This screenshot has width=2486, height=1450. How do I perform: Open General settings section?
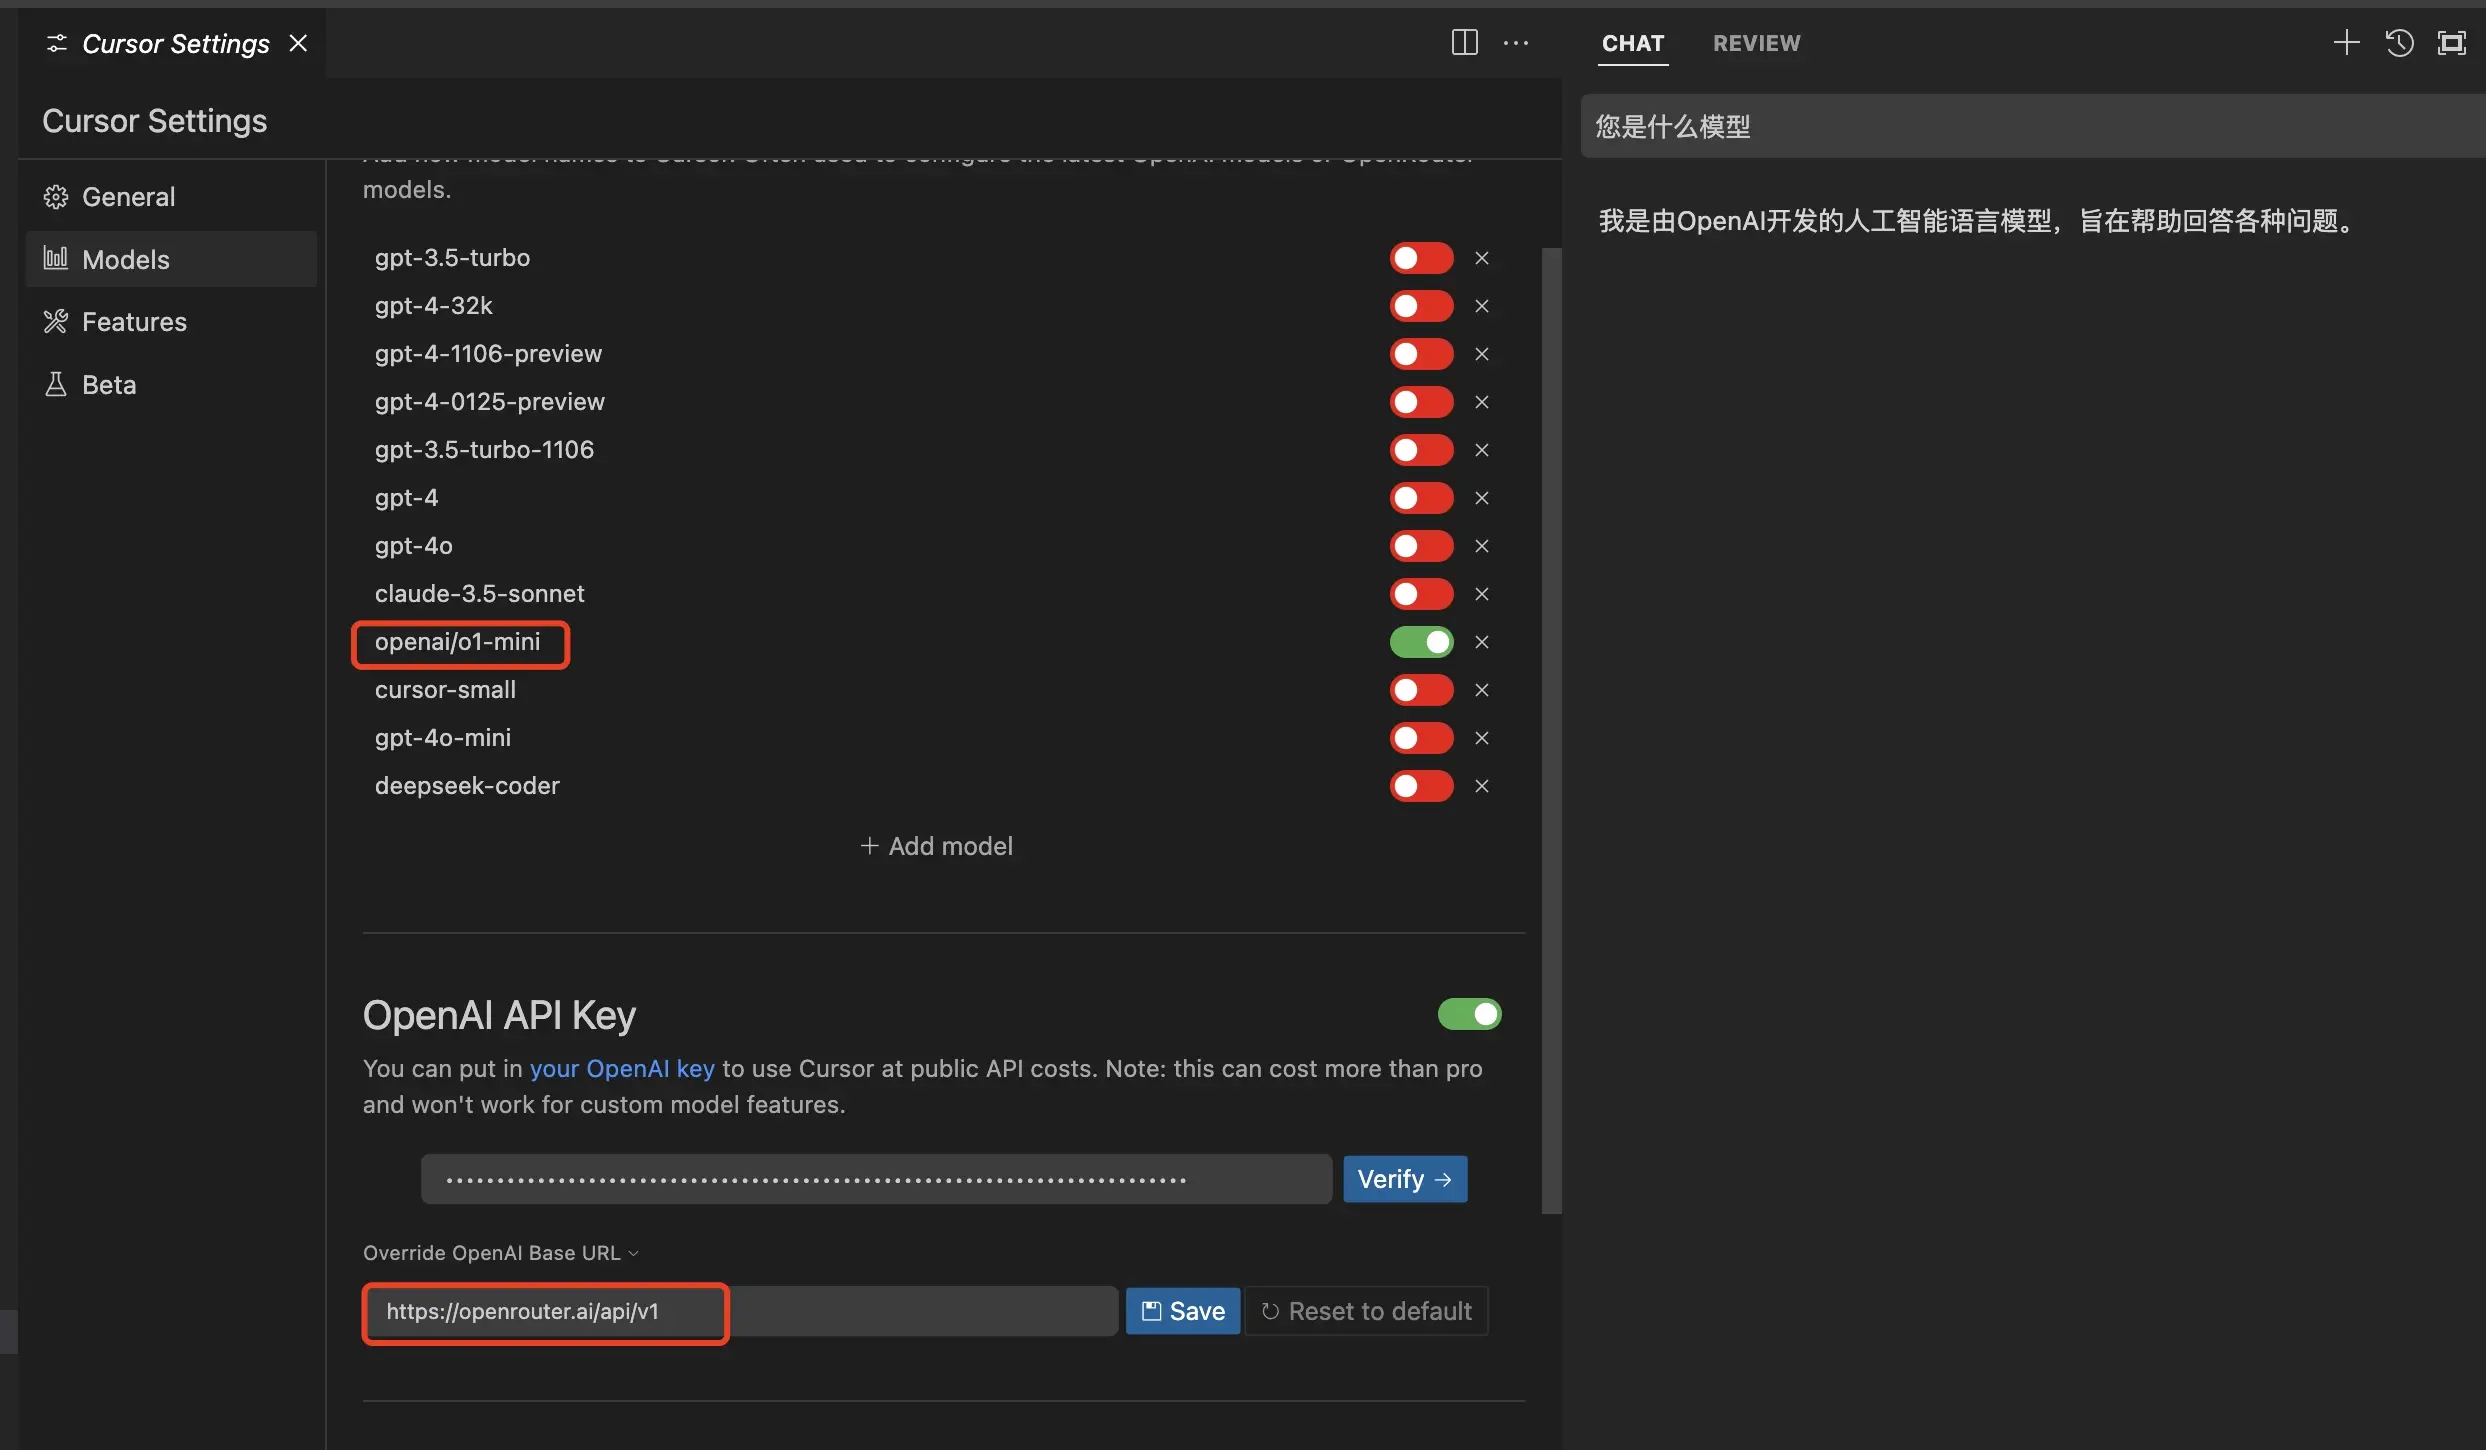(x=171, y=197)
